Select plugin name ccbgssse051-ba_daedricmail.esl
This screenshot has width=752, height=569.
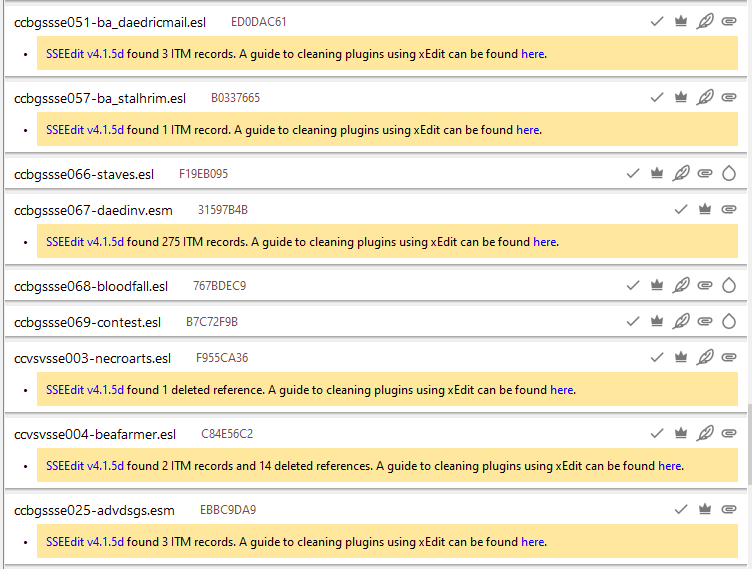110,23
